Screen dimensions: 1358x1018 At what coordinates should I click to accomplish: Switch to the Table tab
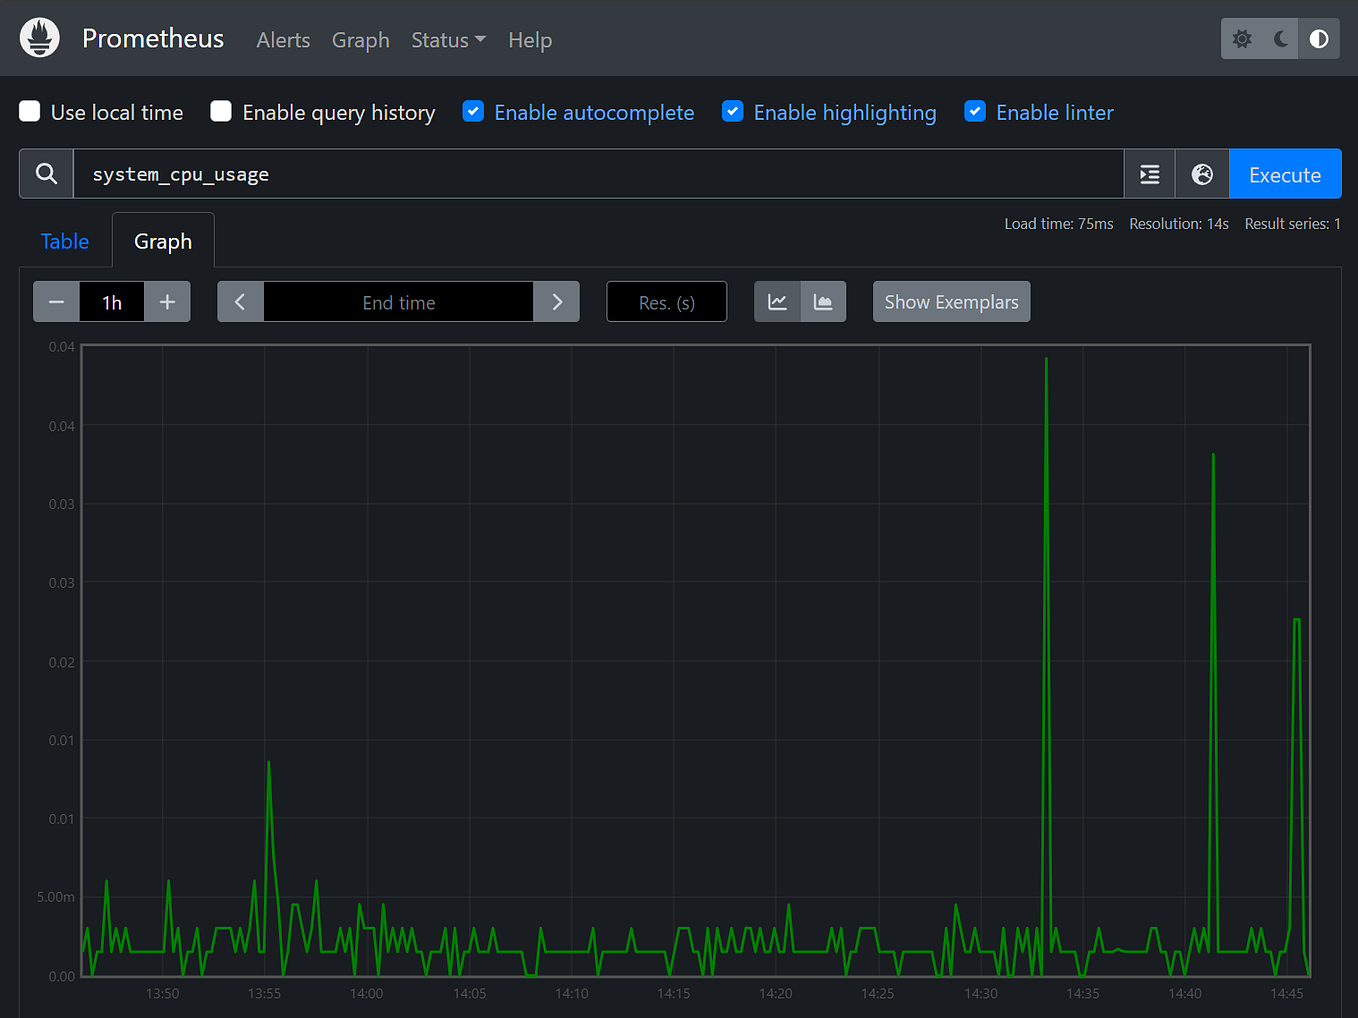(x=64, y=241)
